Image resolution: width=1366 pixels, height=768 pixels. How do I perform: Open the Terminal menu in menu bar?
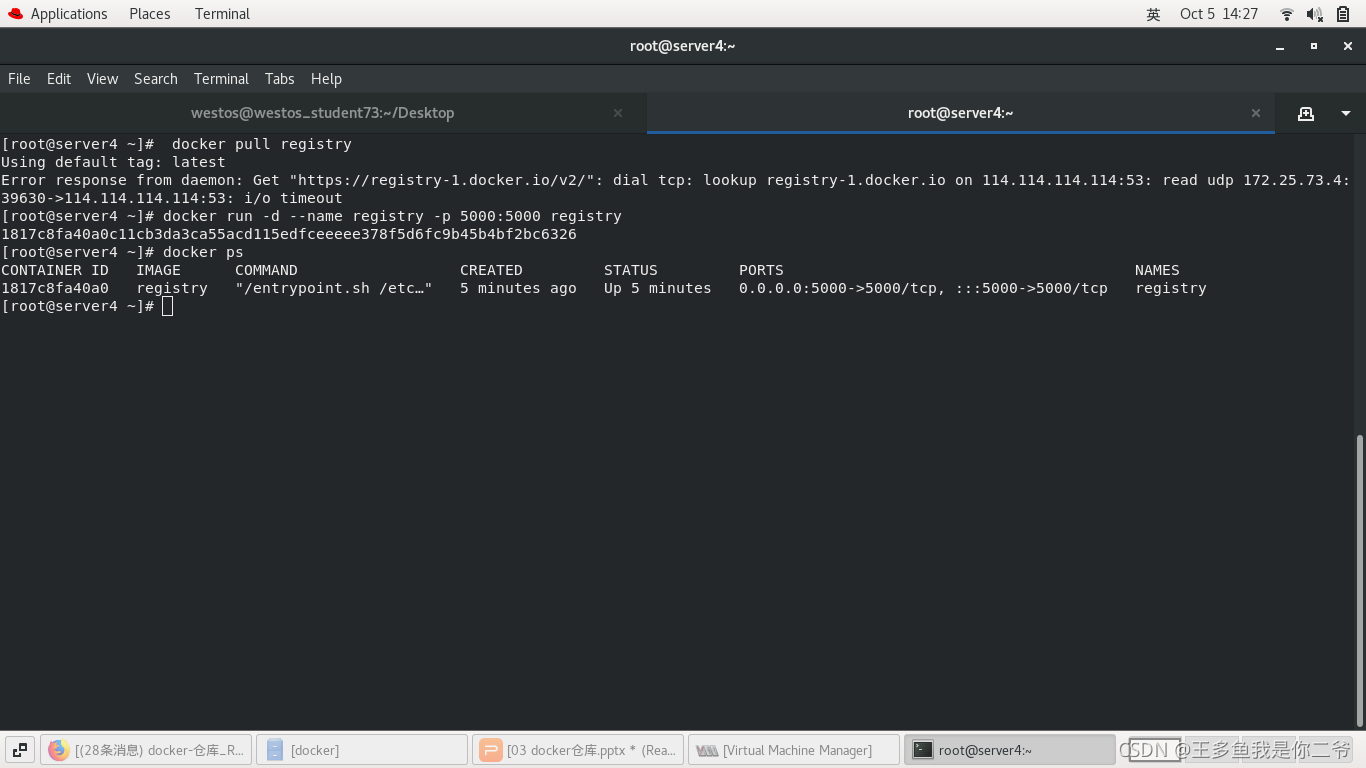[x=221, y=79]
